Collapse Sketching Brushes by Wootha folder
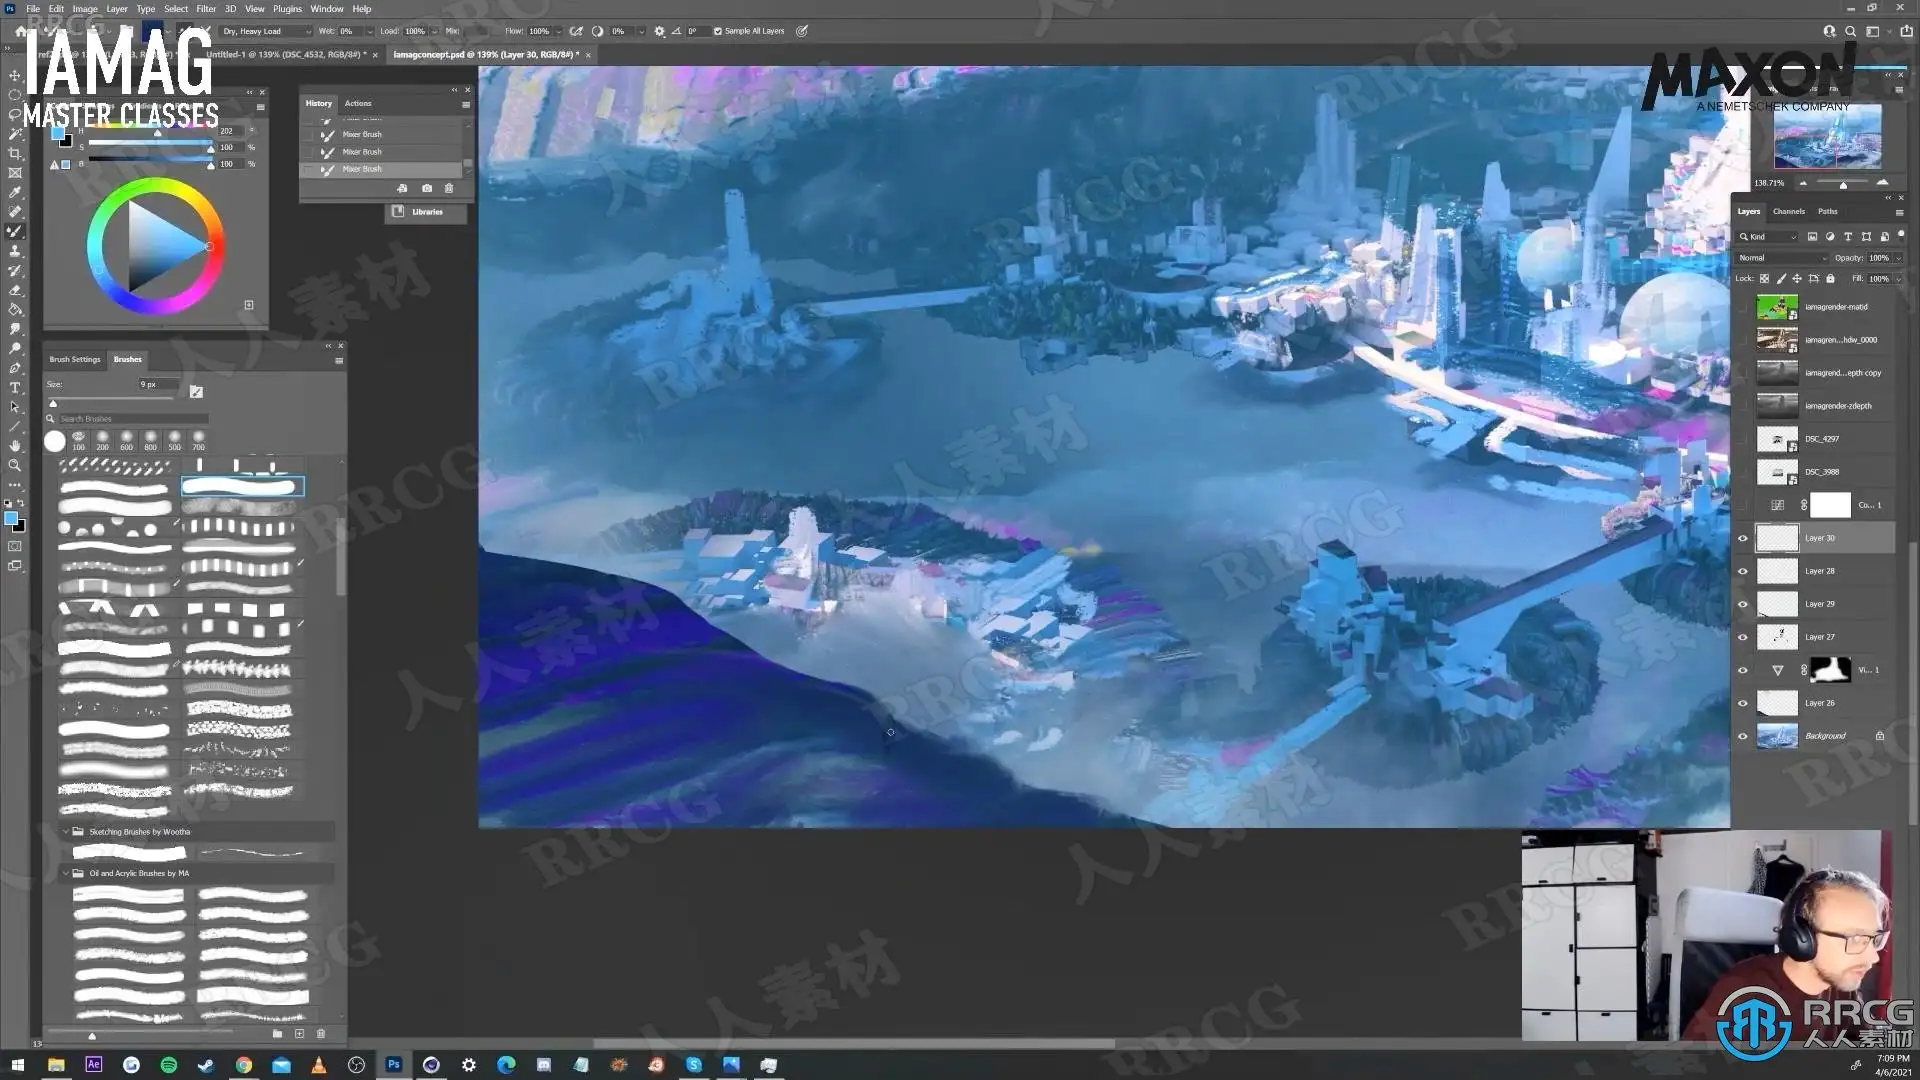Viewport: 1920px width, 1080px height. pos(66,832)
